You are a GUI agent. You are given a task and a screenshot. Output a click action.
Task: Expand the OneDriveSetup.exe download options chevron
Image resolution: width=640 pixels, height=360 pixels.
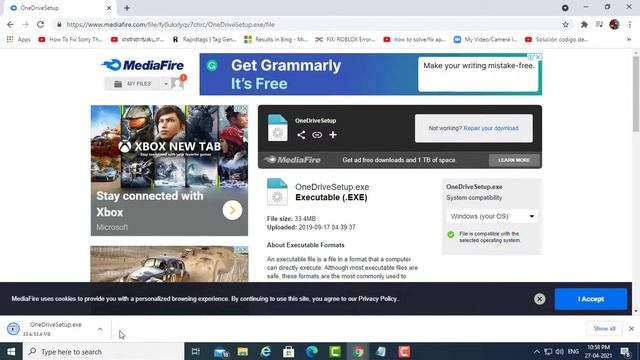click(x=100, y=329)
